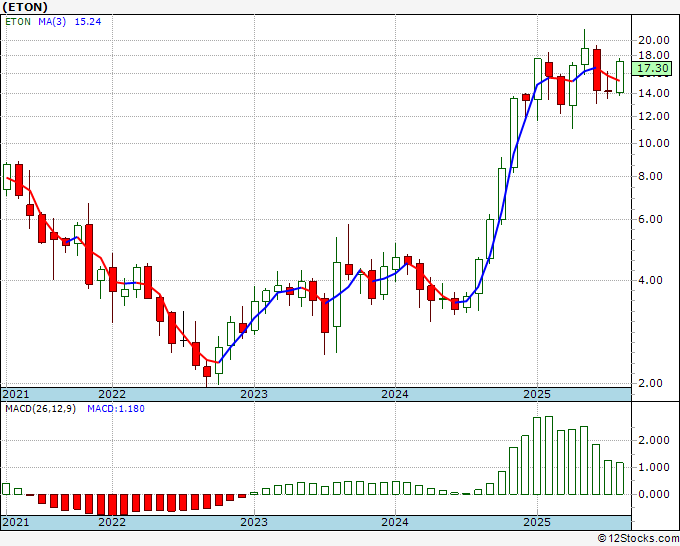This screenshot has height=546, width=680.
Task: Click the (ETON) chart title
Action: click(25, 7)
